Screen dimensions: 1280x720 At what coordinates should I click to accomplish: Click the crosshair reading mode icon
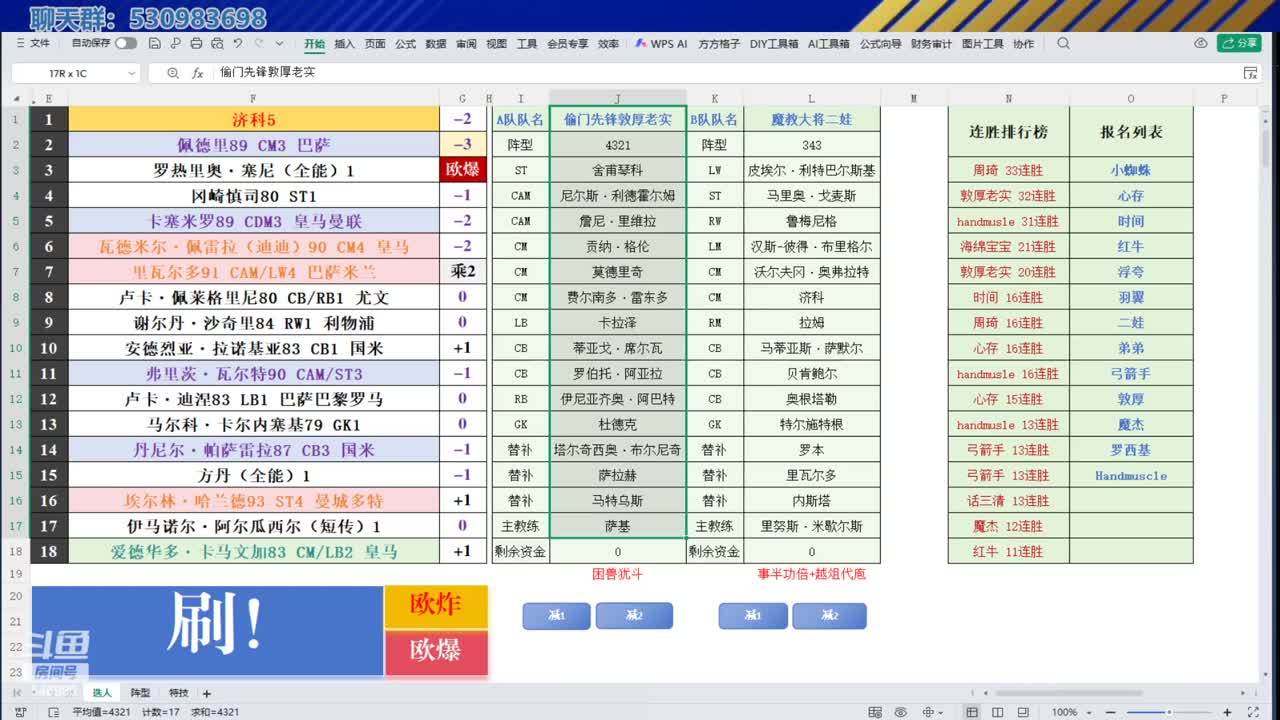pos(927,712)
